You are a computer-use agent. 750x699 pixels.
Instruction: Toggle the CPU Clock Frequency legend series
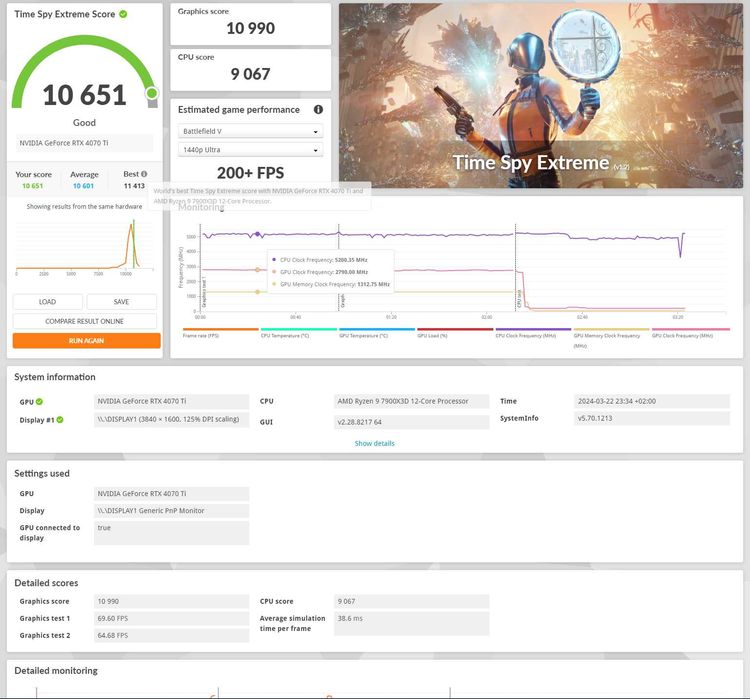pos(533,333)
